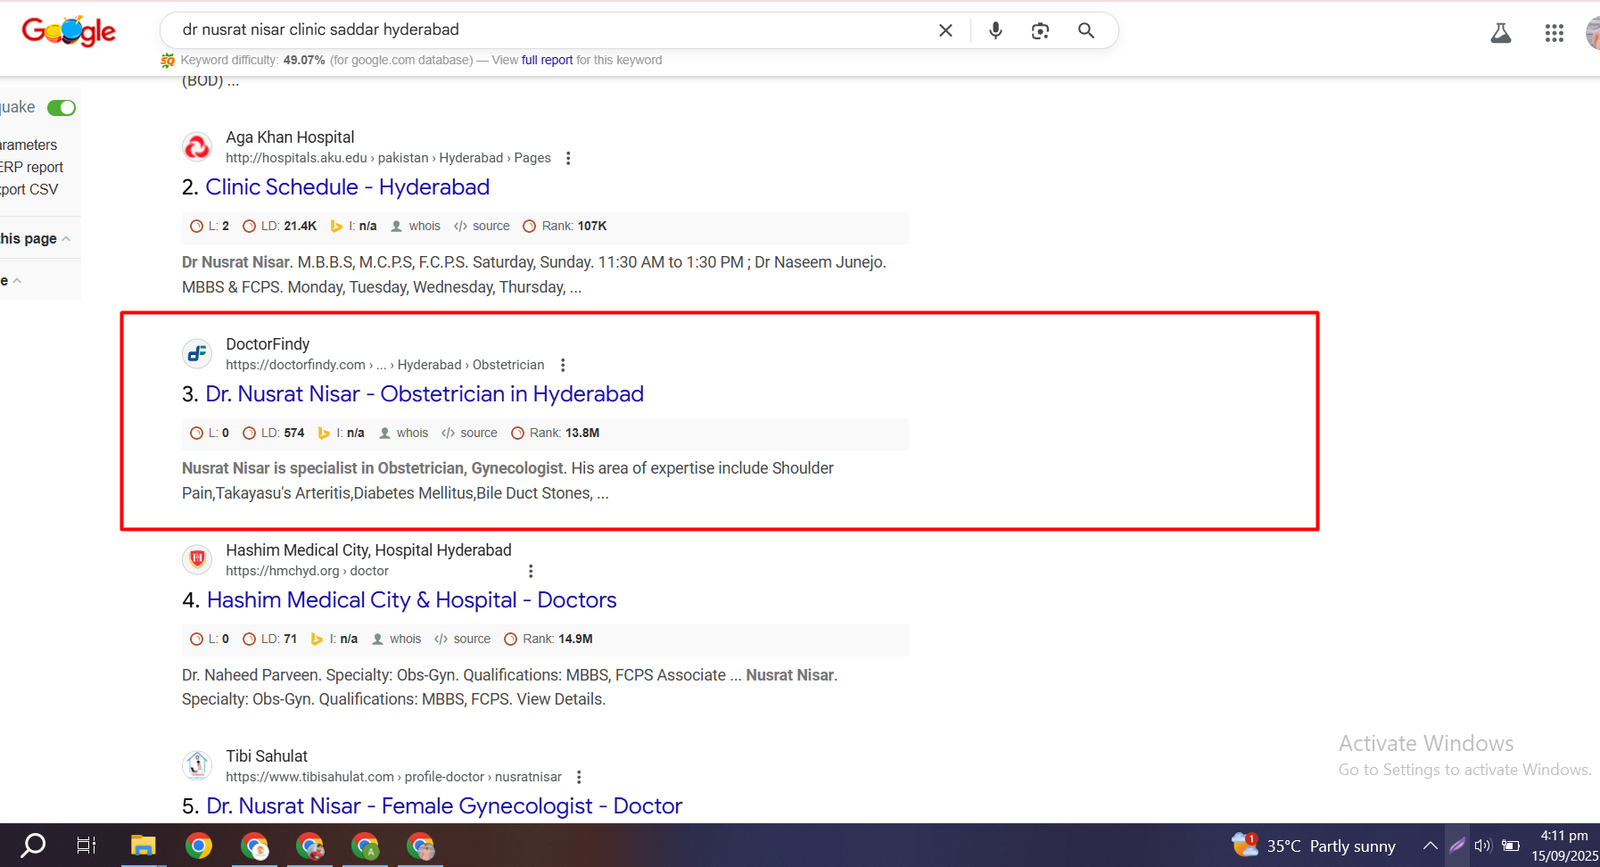
Task: Show hidden system tray icons
Action: coord(1430,846)
